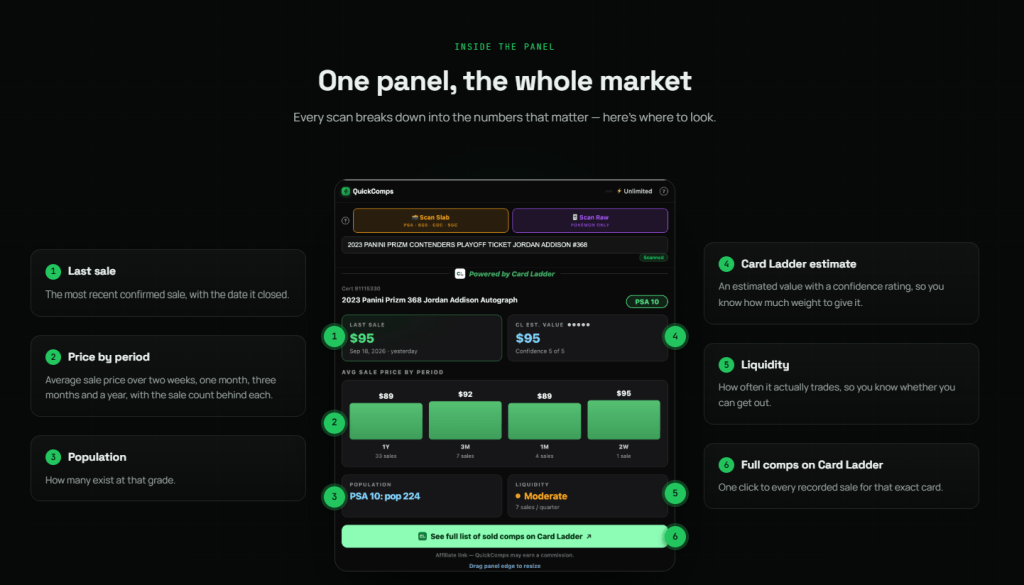Click the Price by period info card
This screenshot has height=585, width=1024.
point(168,376)
